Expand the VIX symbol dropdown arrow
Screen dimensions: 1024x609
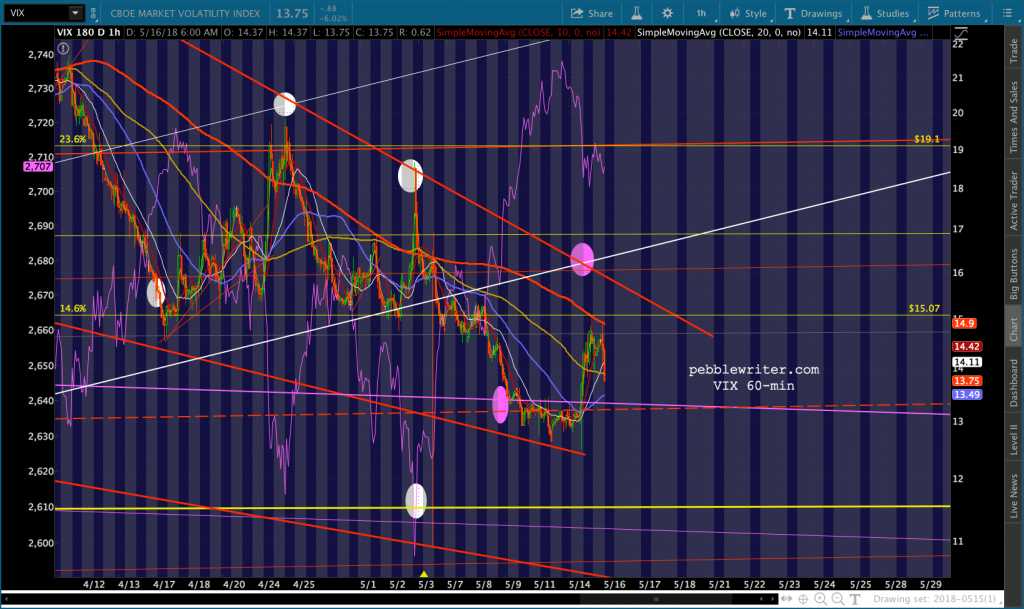tap(76, 13)
